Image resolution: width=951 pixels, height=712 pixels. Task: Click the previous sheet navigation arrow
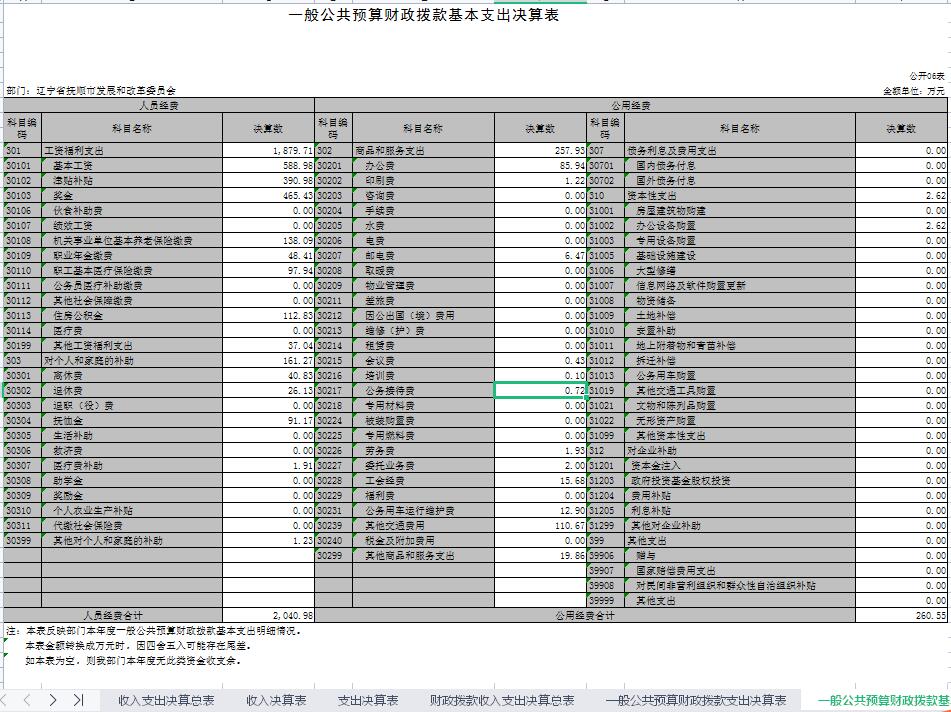27,700
